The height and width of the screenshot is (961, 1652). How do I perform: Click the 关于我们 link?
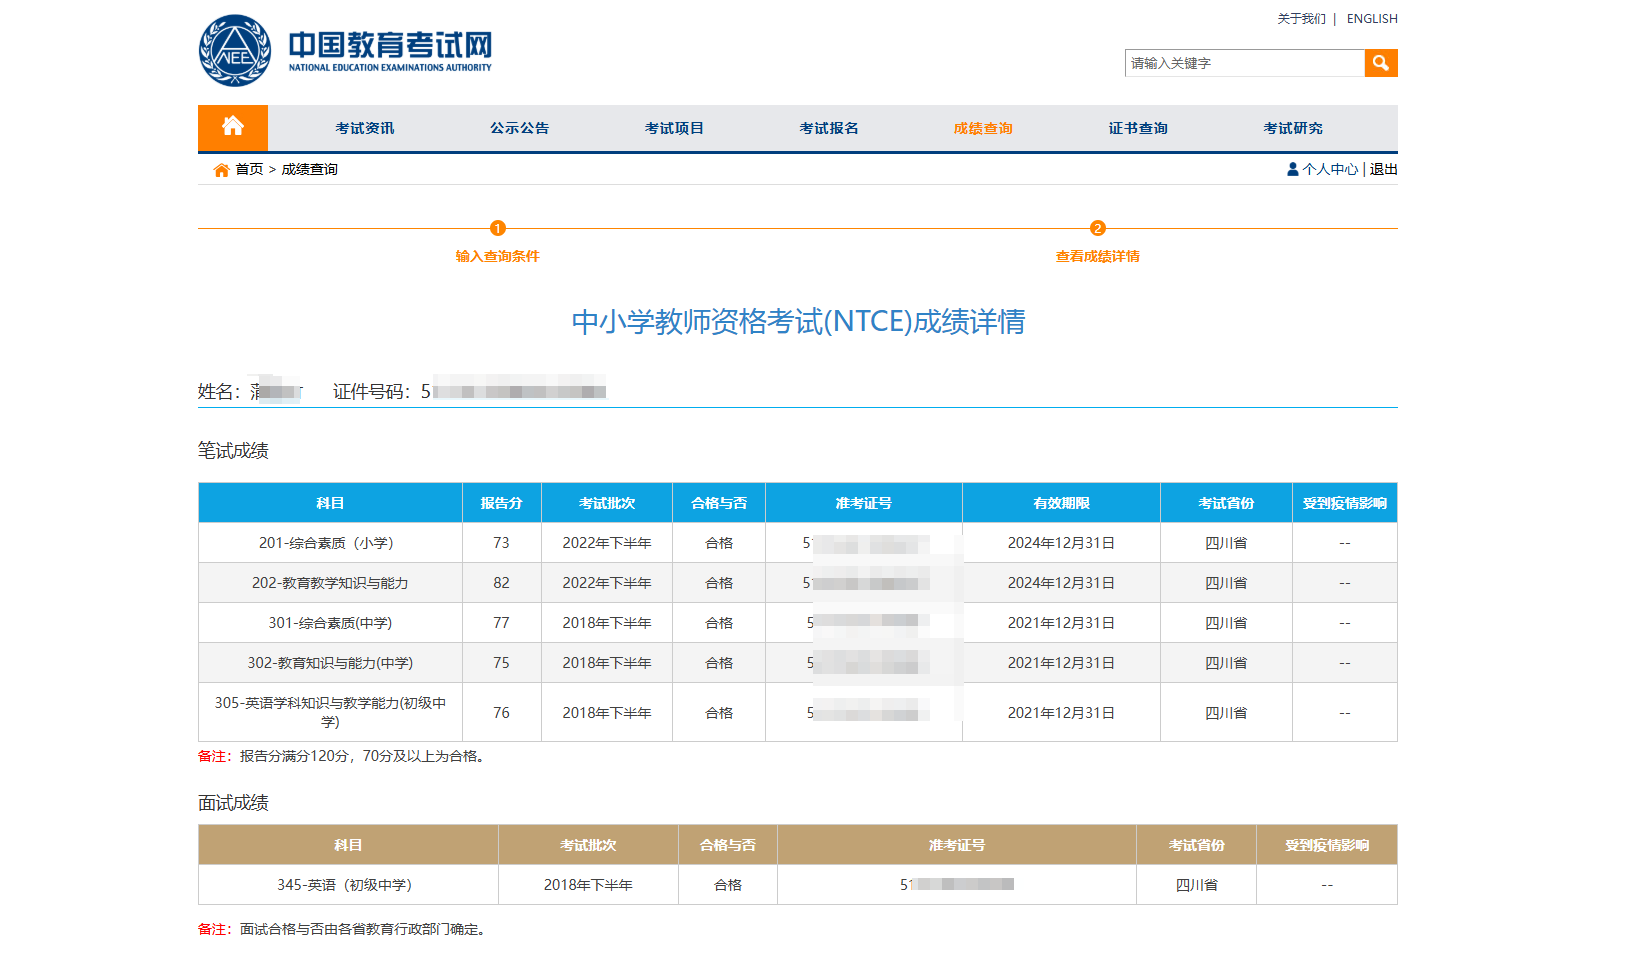(1301, 19)
